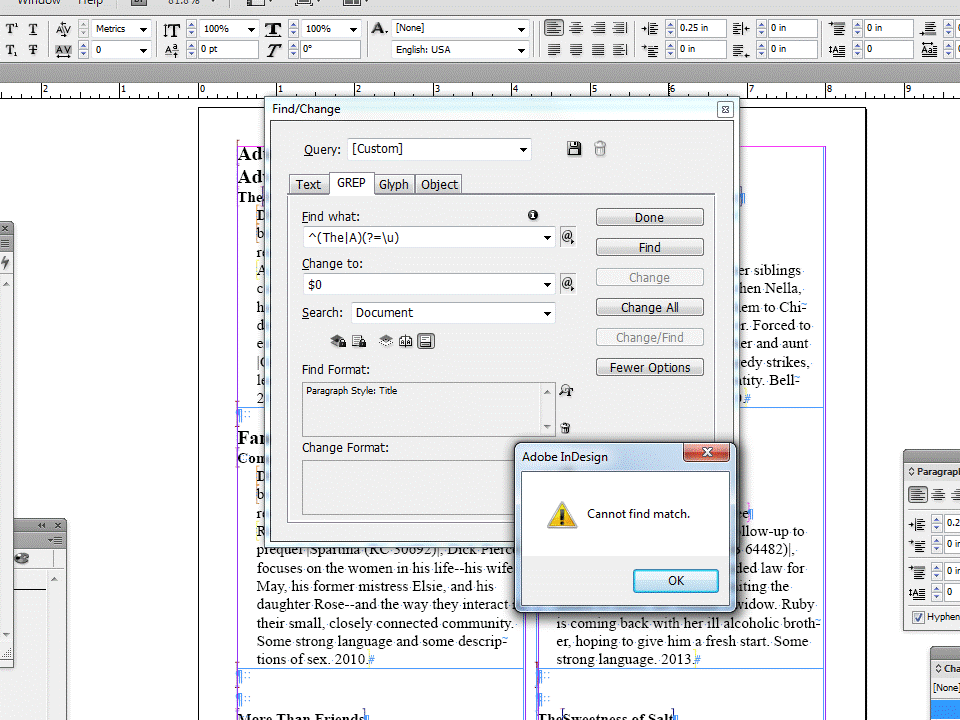Viewport: 960px width, 720px height.
Task: Click OK in Cannot find match alert
Action: 676,581
